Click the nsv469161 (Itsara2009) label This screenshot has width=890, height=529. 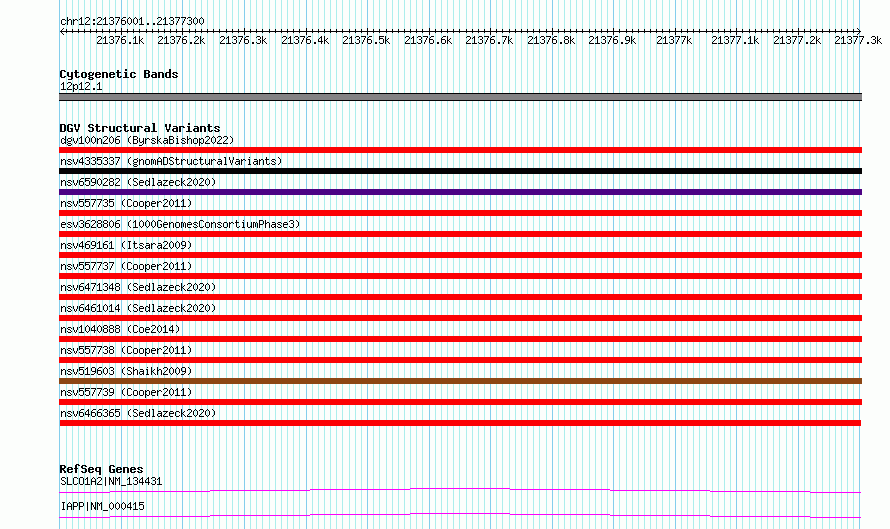coord(126,245)
